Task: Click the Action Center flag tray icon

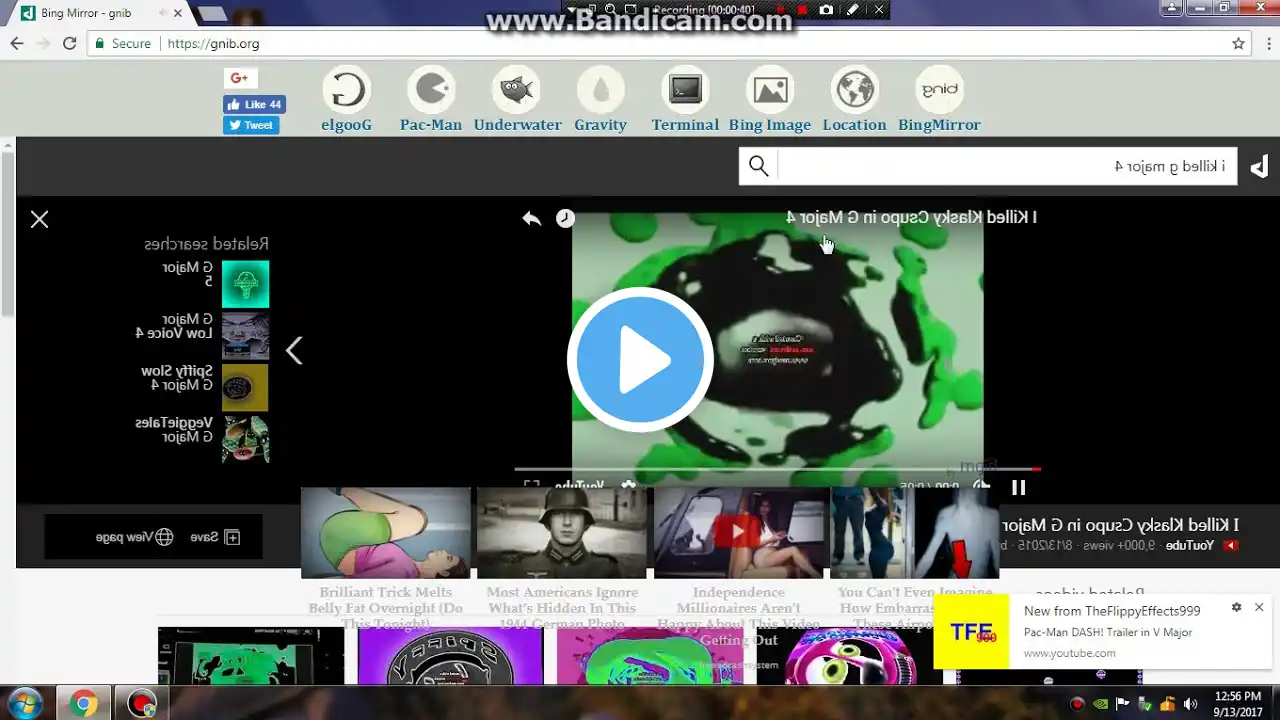Action: coord(1123,704)
